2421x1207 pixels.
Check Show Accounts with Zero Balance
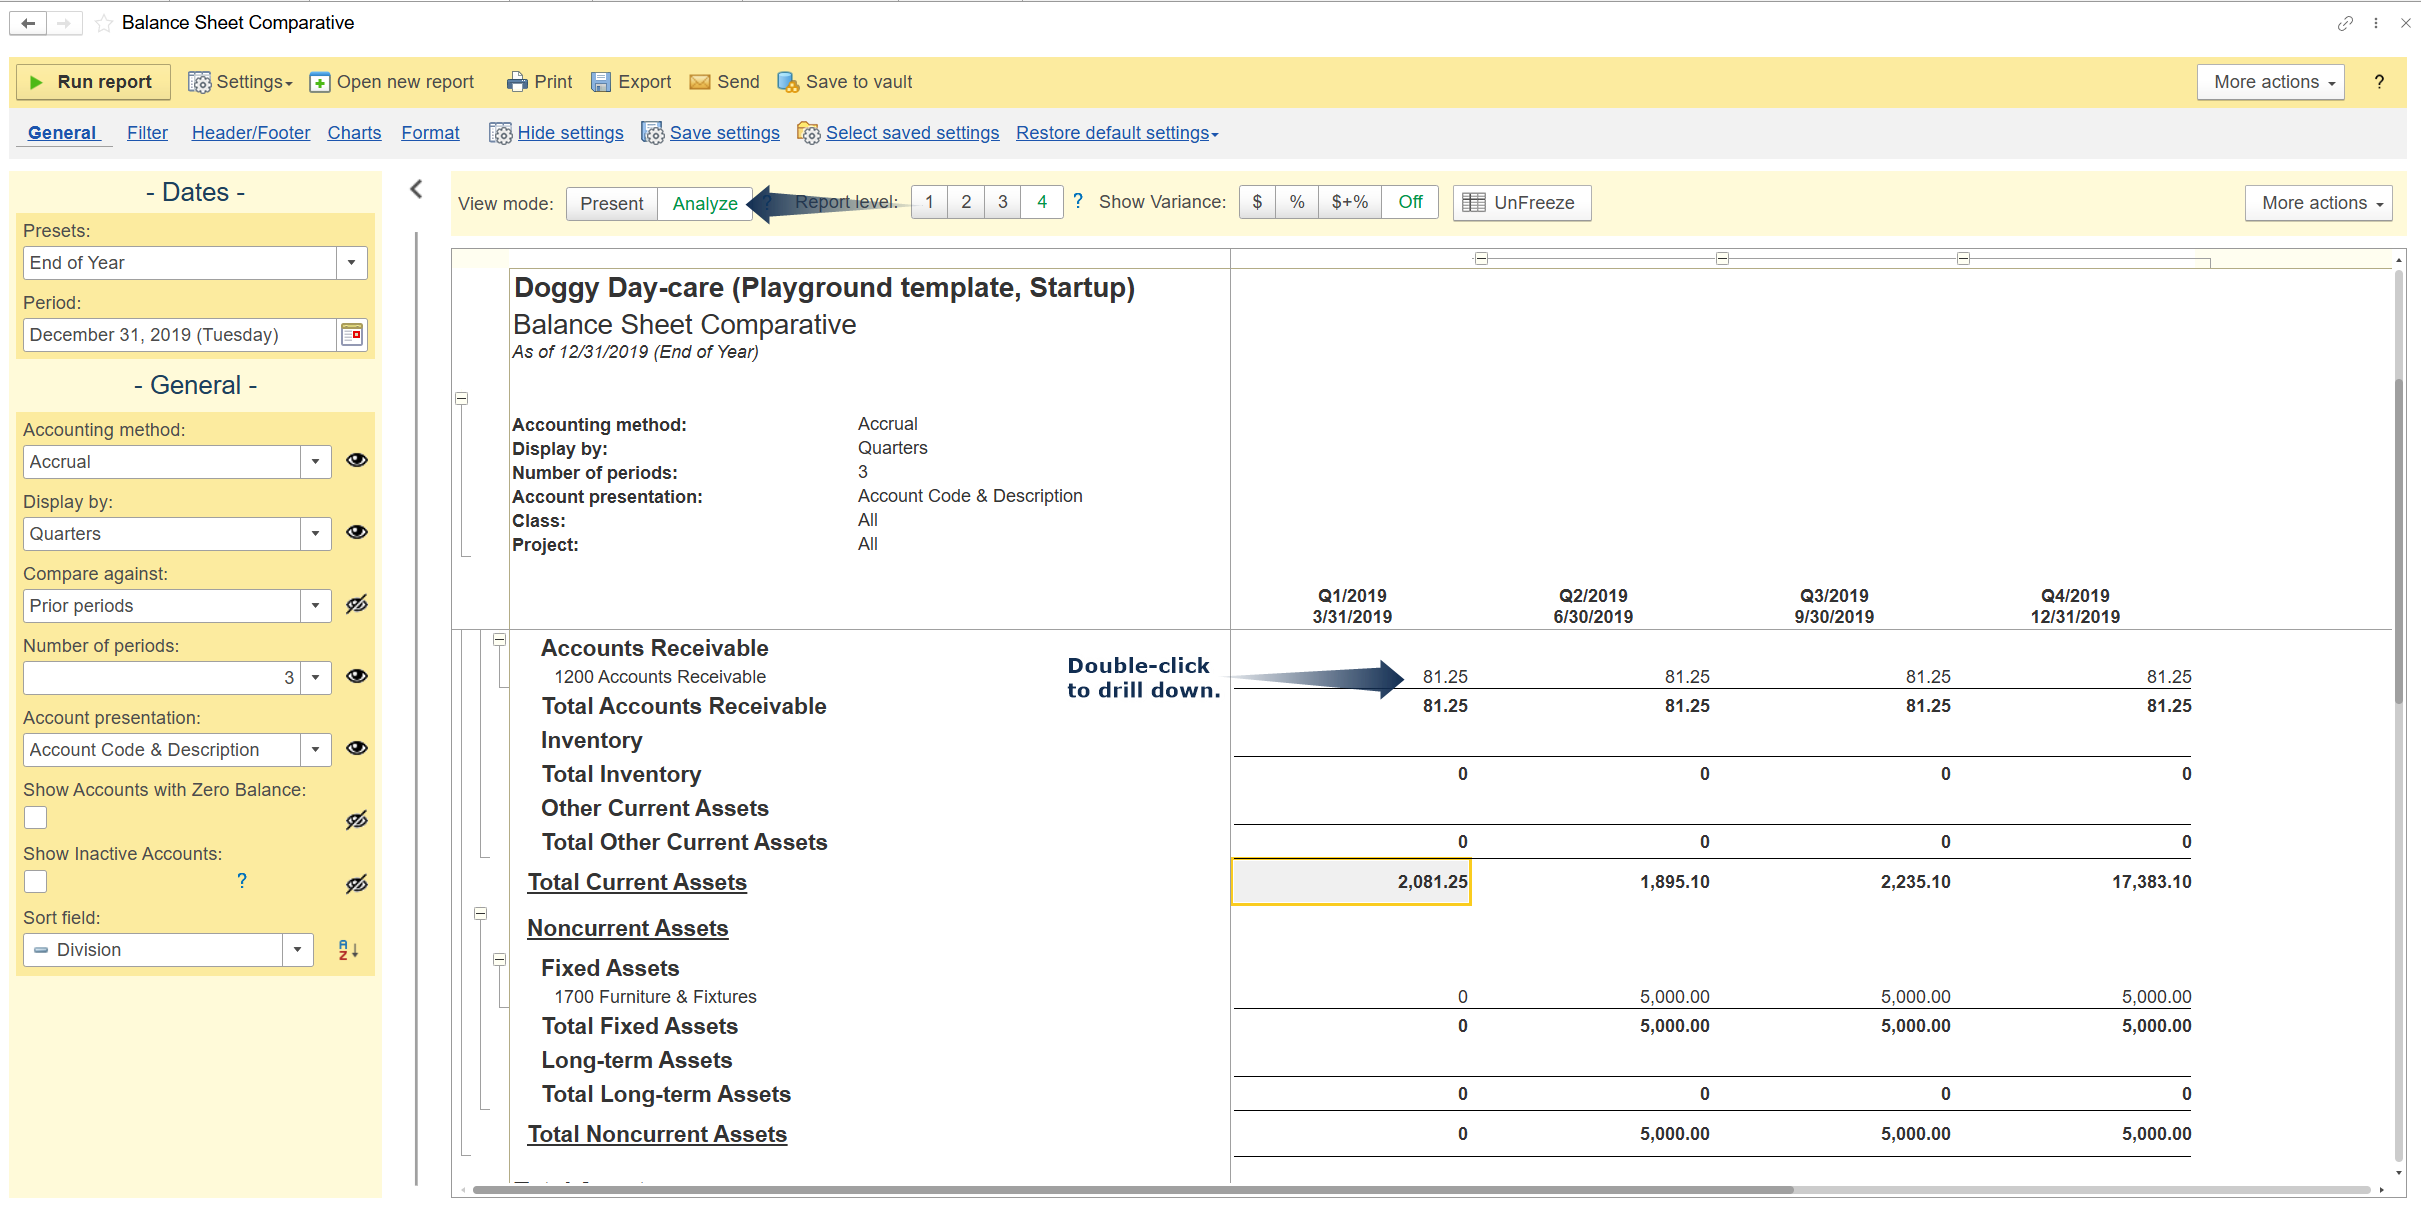pos(36,818)
